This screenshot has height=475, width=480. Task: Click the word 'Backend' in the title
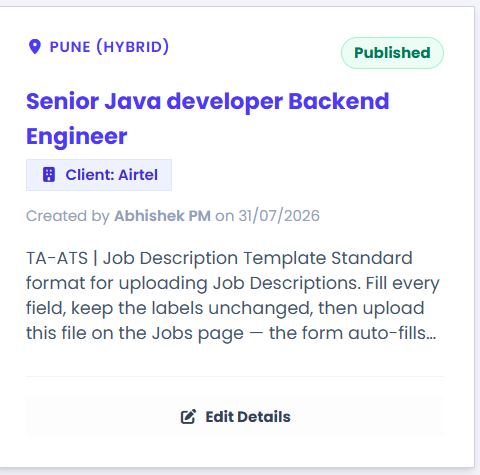pyautogui.click(x=339, y=101)
